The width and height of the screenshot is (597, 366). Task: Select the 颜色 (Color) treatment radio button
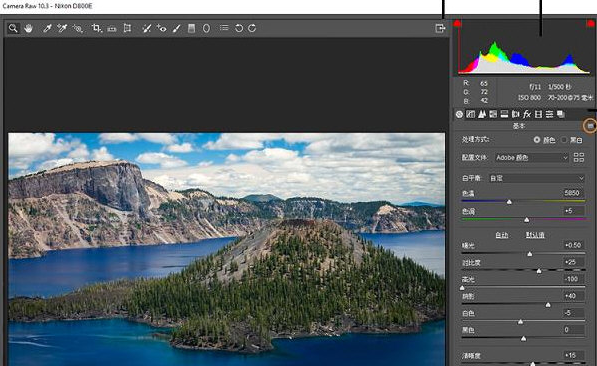[537, 140]
